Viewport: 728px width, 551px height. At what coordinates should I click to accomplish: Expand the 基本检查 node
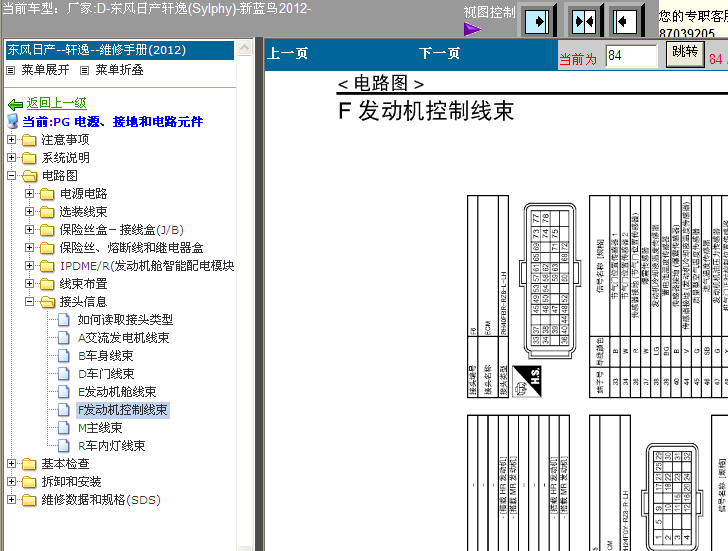click(x=12, y=463)
